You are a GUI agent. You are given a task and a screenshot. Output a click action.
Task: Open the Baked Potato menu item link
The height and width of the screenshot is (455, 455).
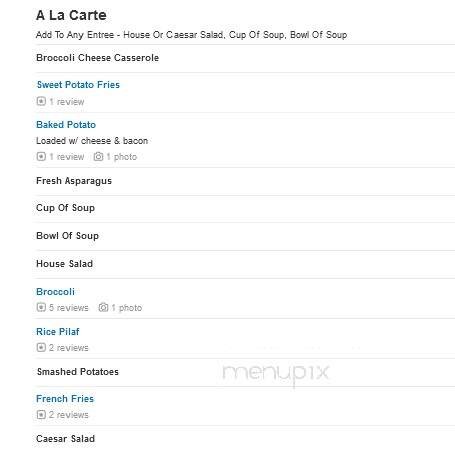(x=66, y=125)
